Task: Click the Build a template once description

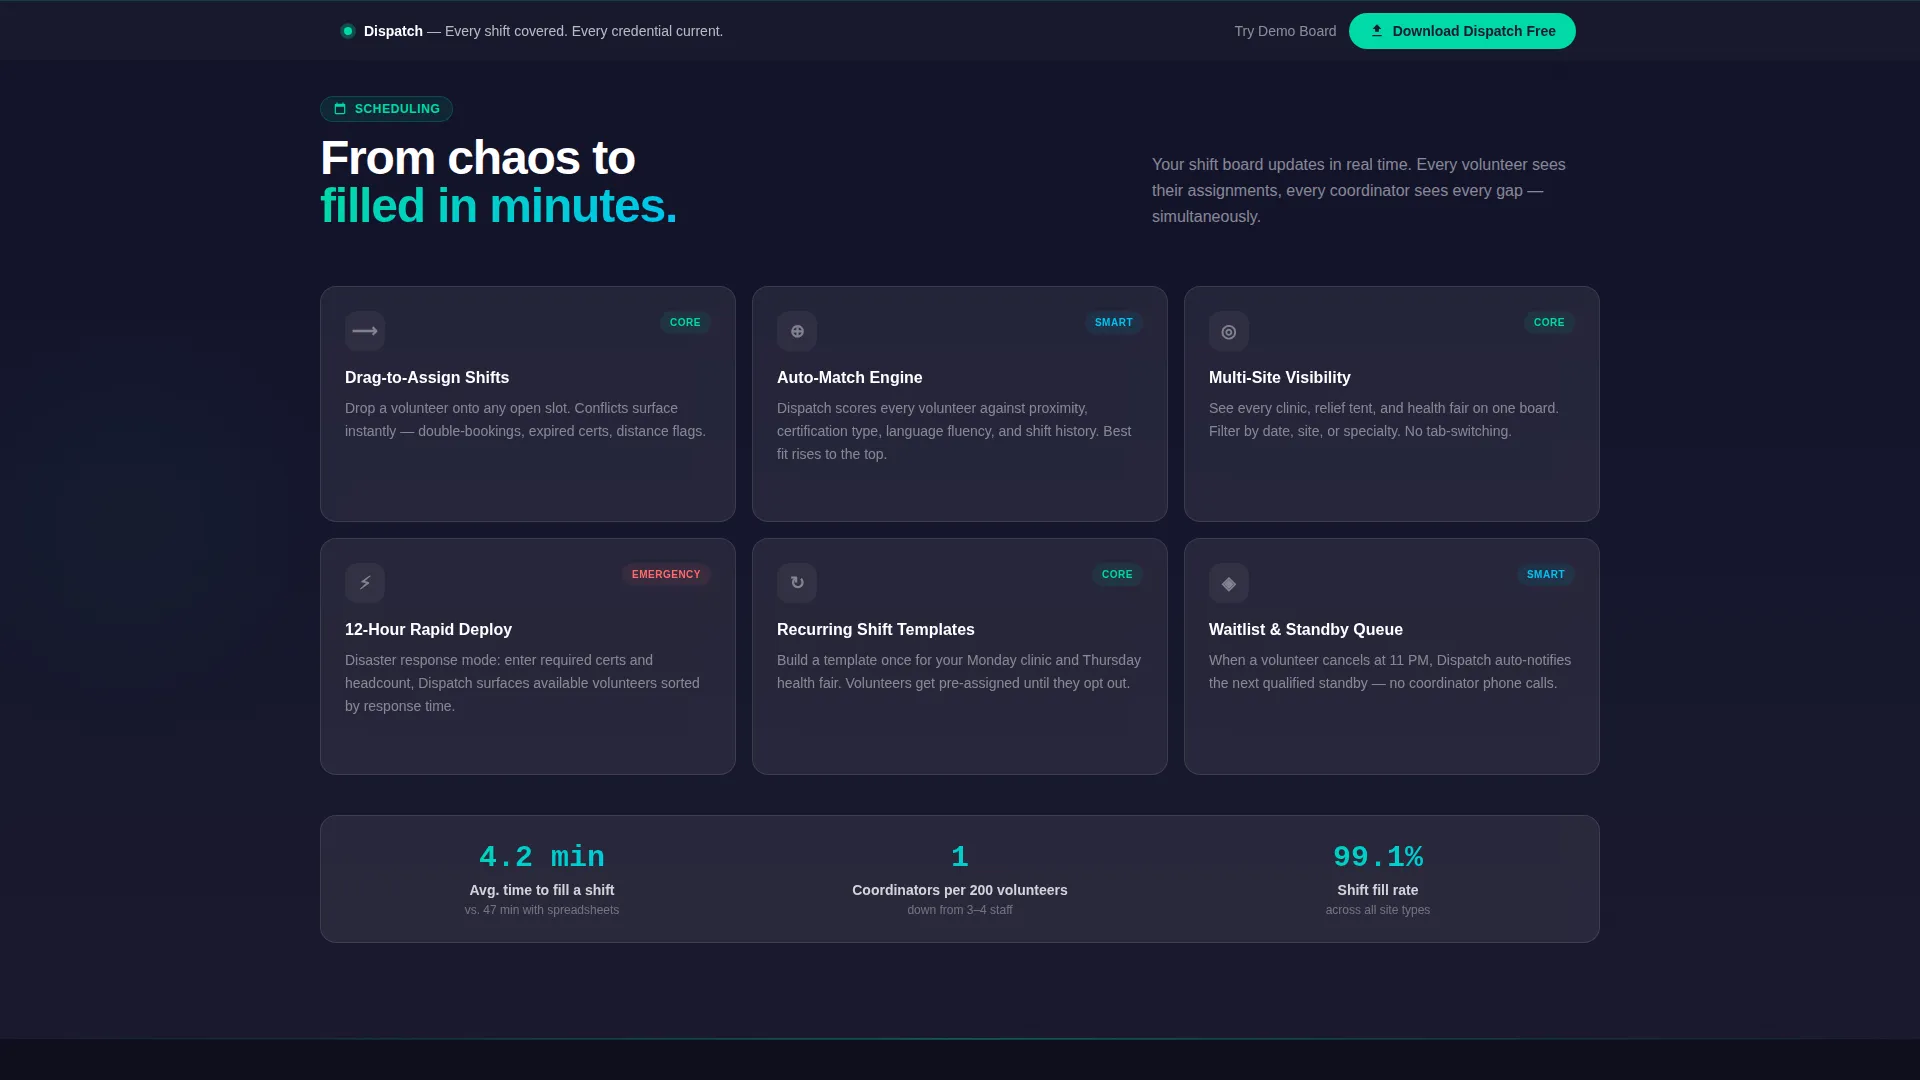Action: 959,672
